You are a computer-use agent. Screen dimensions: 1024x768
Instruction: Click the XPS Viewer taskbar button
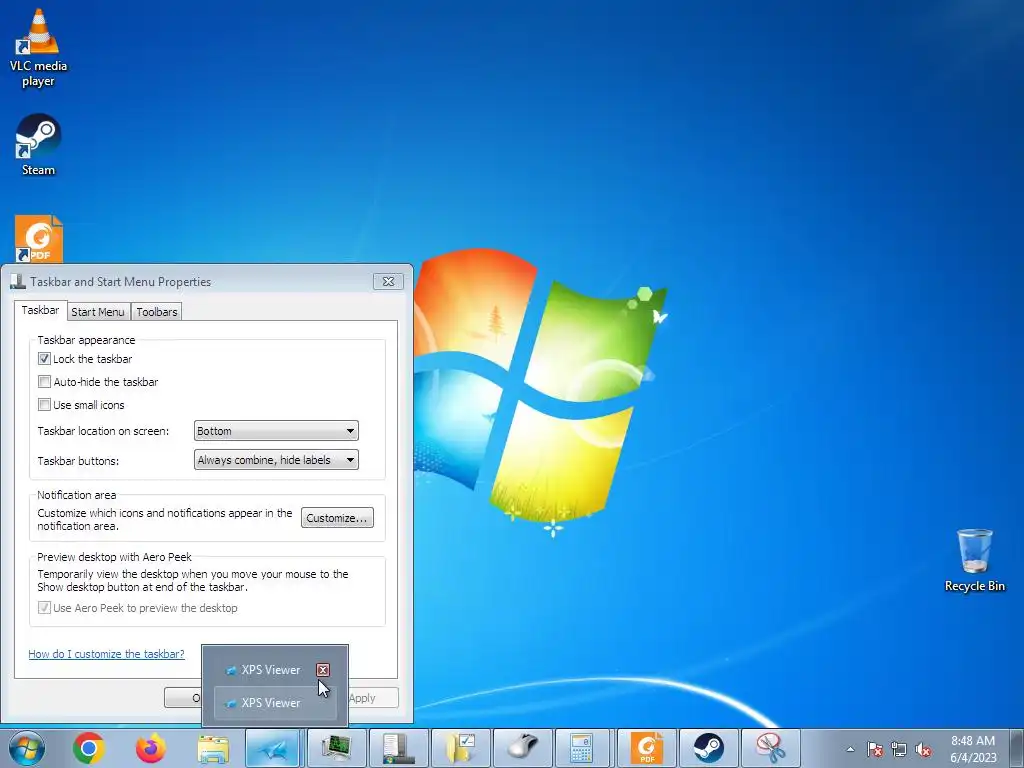(x=273, y=748)
